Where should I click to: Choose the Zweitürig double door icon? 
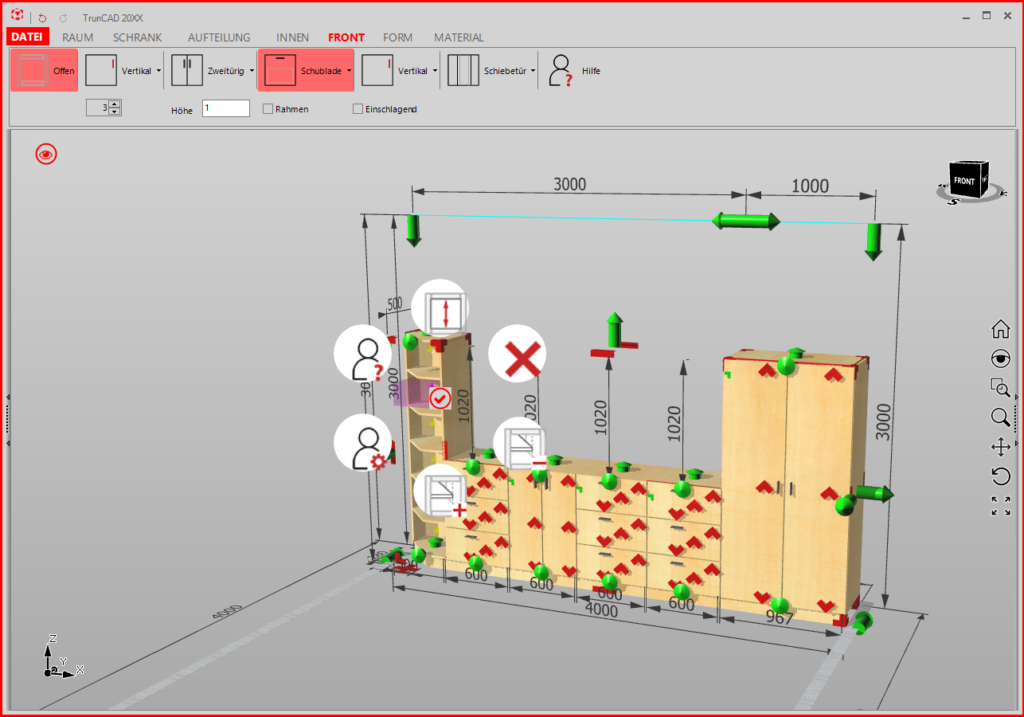point(187,71)
